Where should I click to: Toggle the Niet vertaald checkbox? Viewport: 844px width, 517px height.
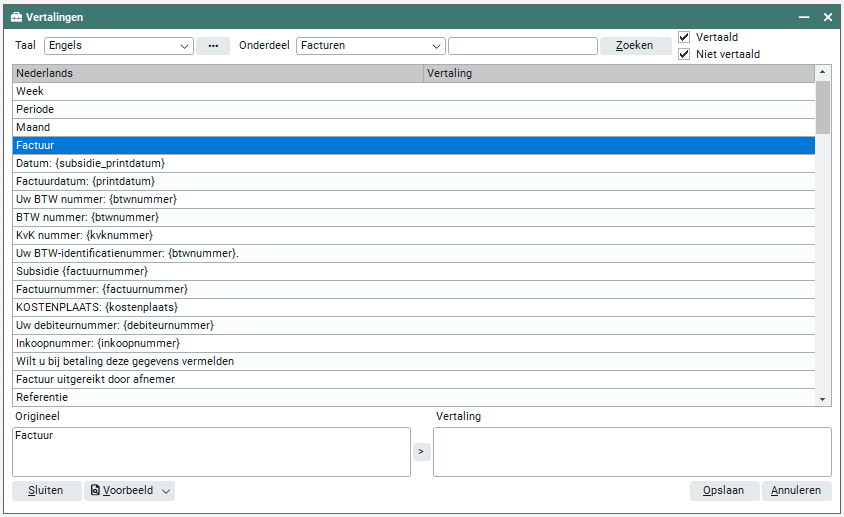point(684,54)
